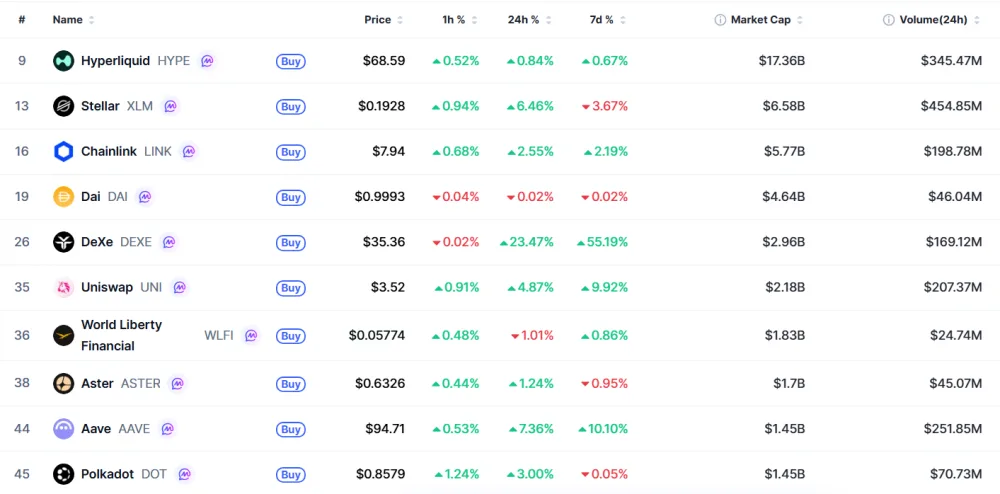Open the Stellar coin logo
This screenshot has width=1000, height=494.
click(64, 106)
